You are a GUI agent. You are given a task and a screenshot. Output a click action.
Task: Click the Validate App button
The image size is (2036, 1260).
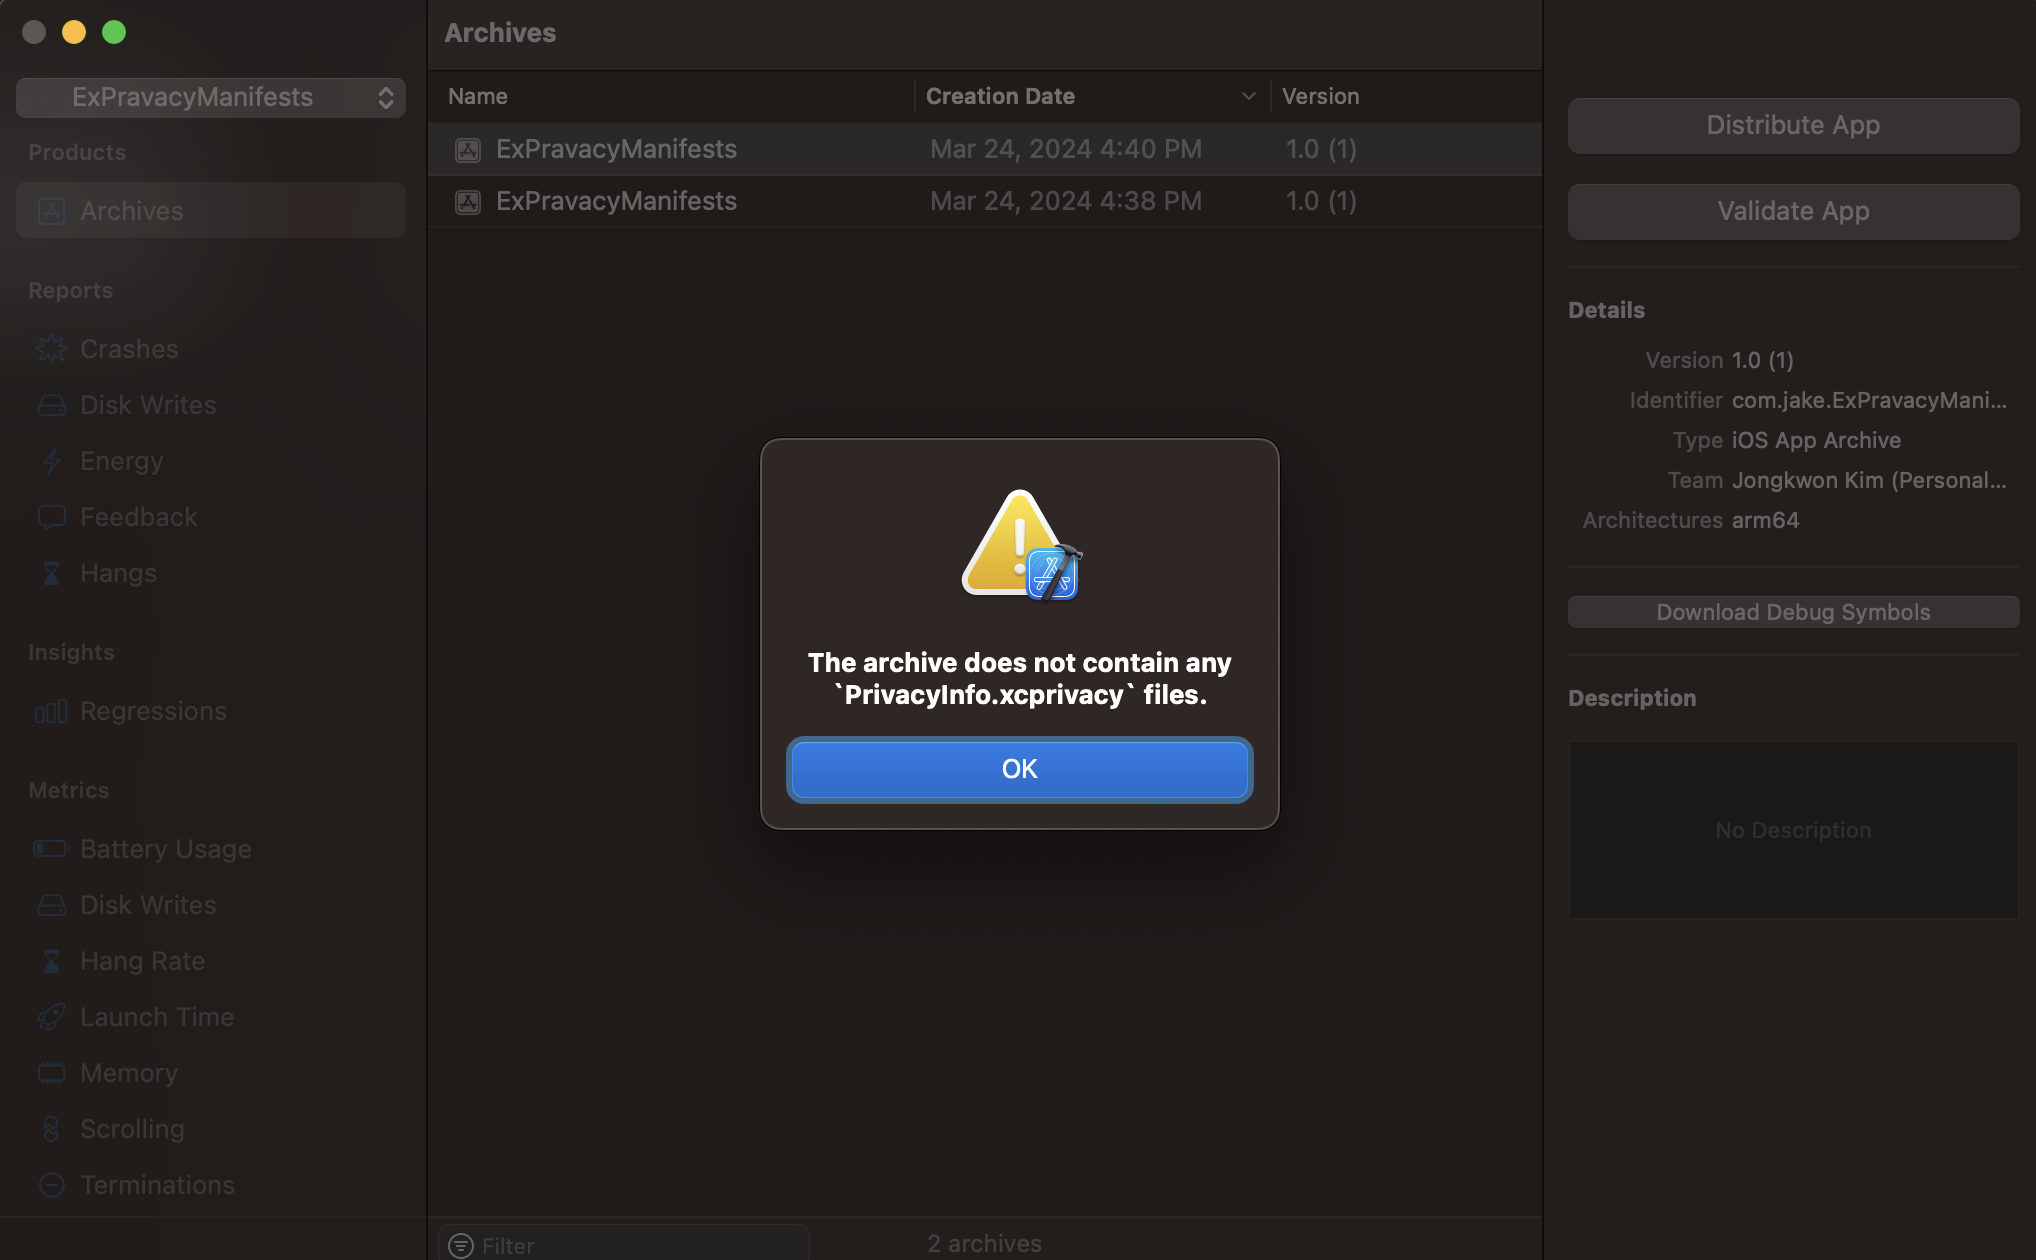click(x=1793, y=211)
